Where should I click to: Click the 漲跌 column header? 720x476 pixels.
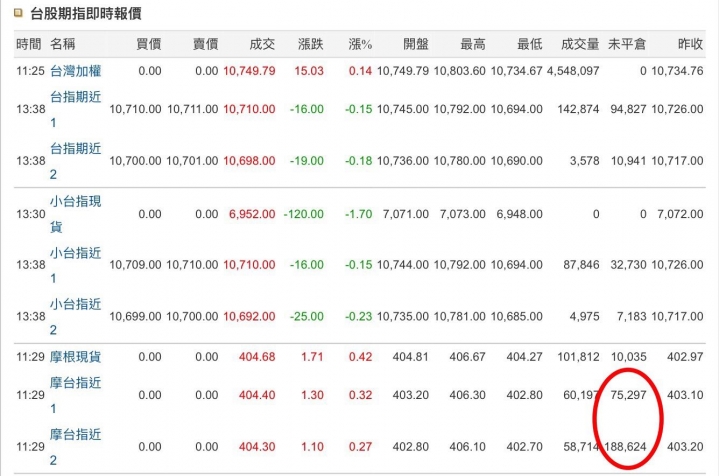pyautogui.click(x=311, y=44)
